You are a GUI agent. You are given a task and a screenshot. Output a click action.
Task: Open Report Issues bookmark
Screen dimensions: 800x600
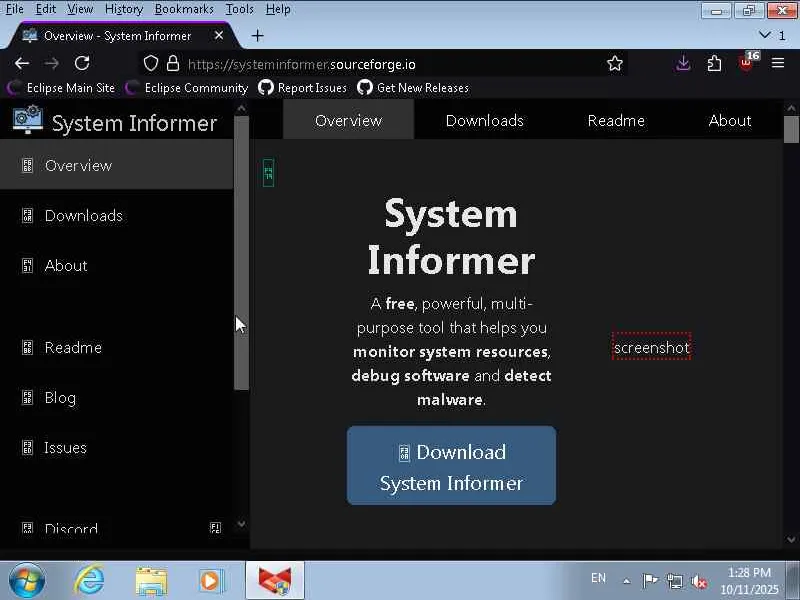point(303,88)
